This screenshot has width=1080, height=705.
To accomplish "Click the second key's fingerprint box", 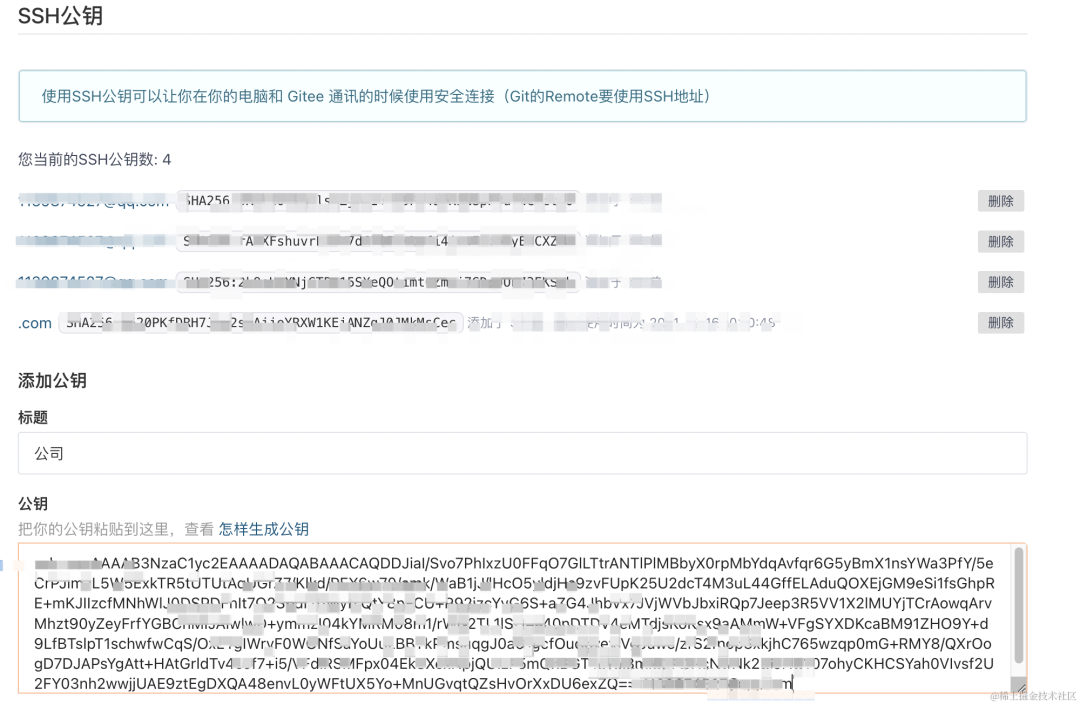I will (377, 241).
